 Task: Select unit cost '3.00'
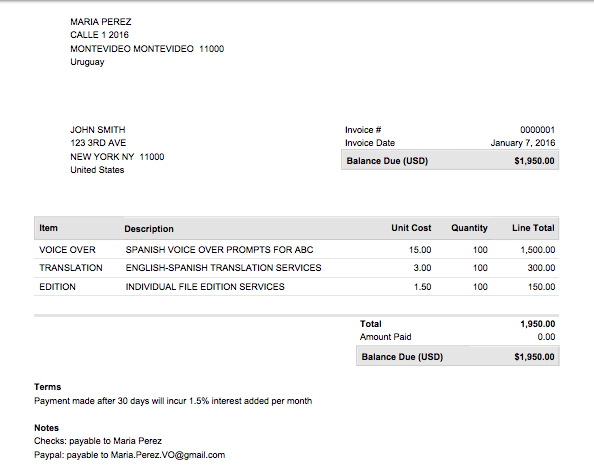click(422, 268)
